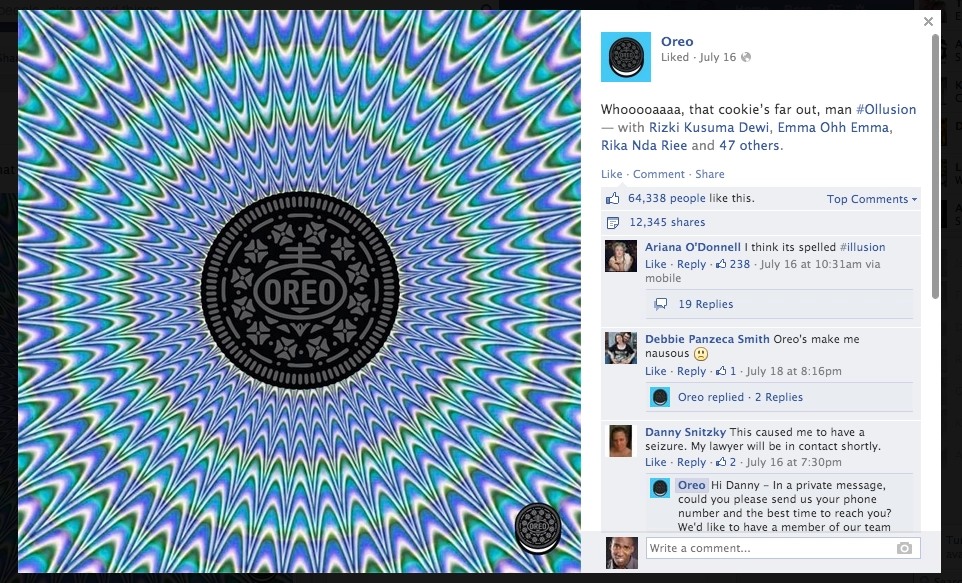Close the photo viewer
The width and height of the screenshot is (962, 583).
[x=928, y=21]
